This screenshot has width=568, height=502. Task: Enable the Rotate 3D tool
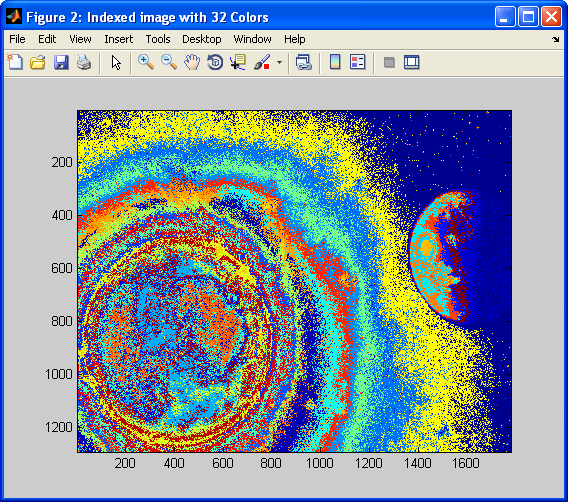[x=215, y=62]
